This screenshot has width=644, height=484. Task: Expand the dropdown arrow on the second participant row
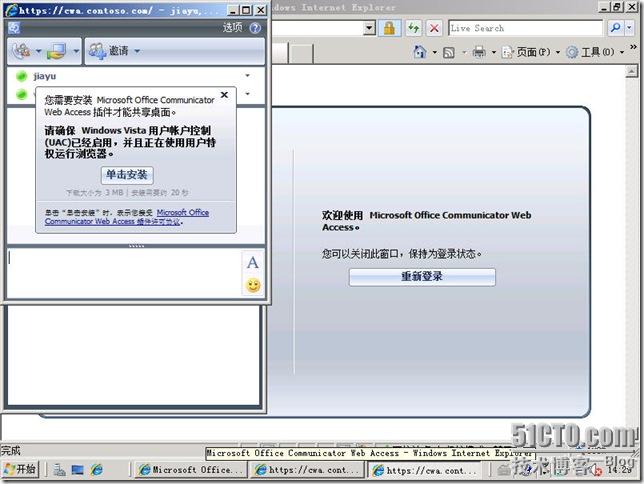click(x=247, y=94)
